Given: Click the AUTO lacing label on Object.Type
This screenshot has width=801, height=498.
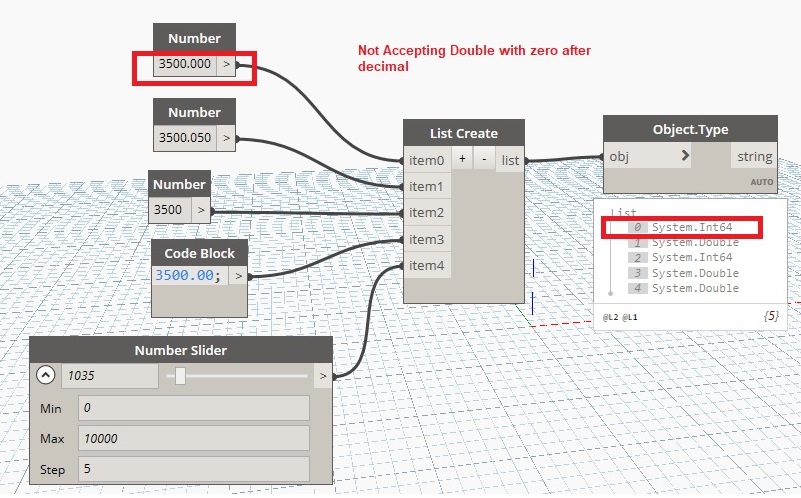Looking at the screenshot, I should coord(761,182).
